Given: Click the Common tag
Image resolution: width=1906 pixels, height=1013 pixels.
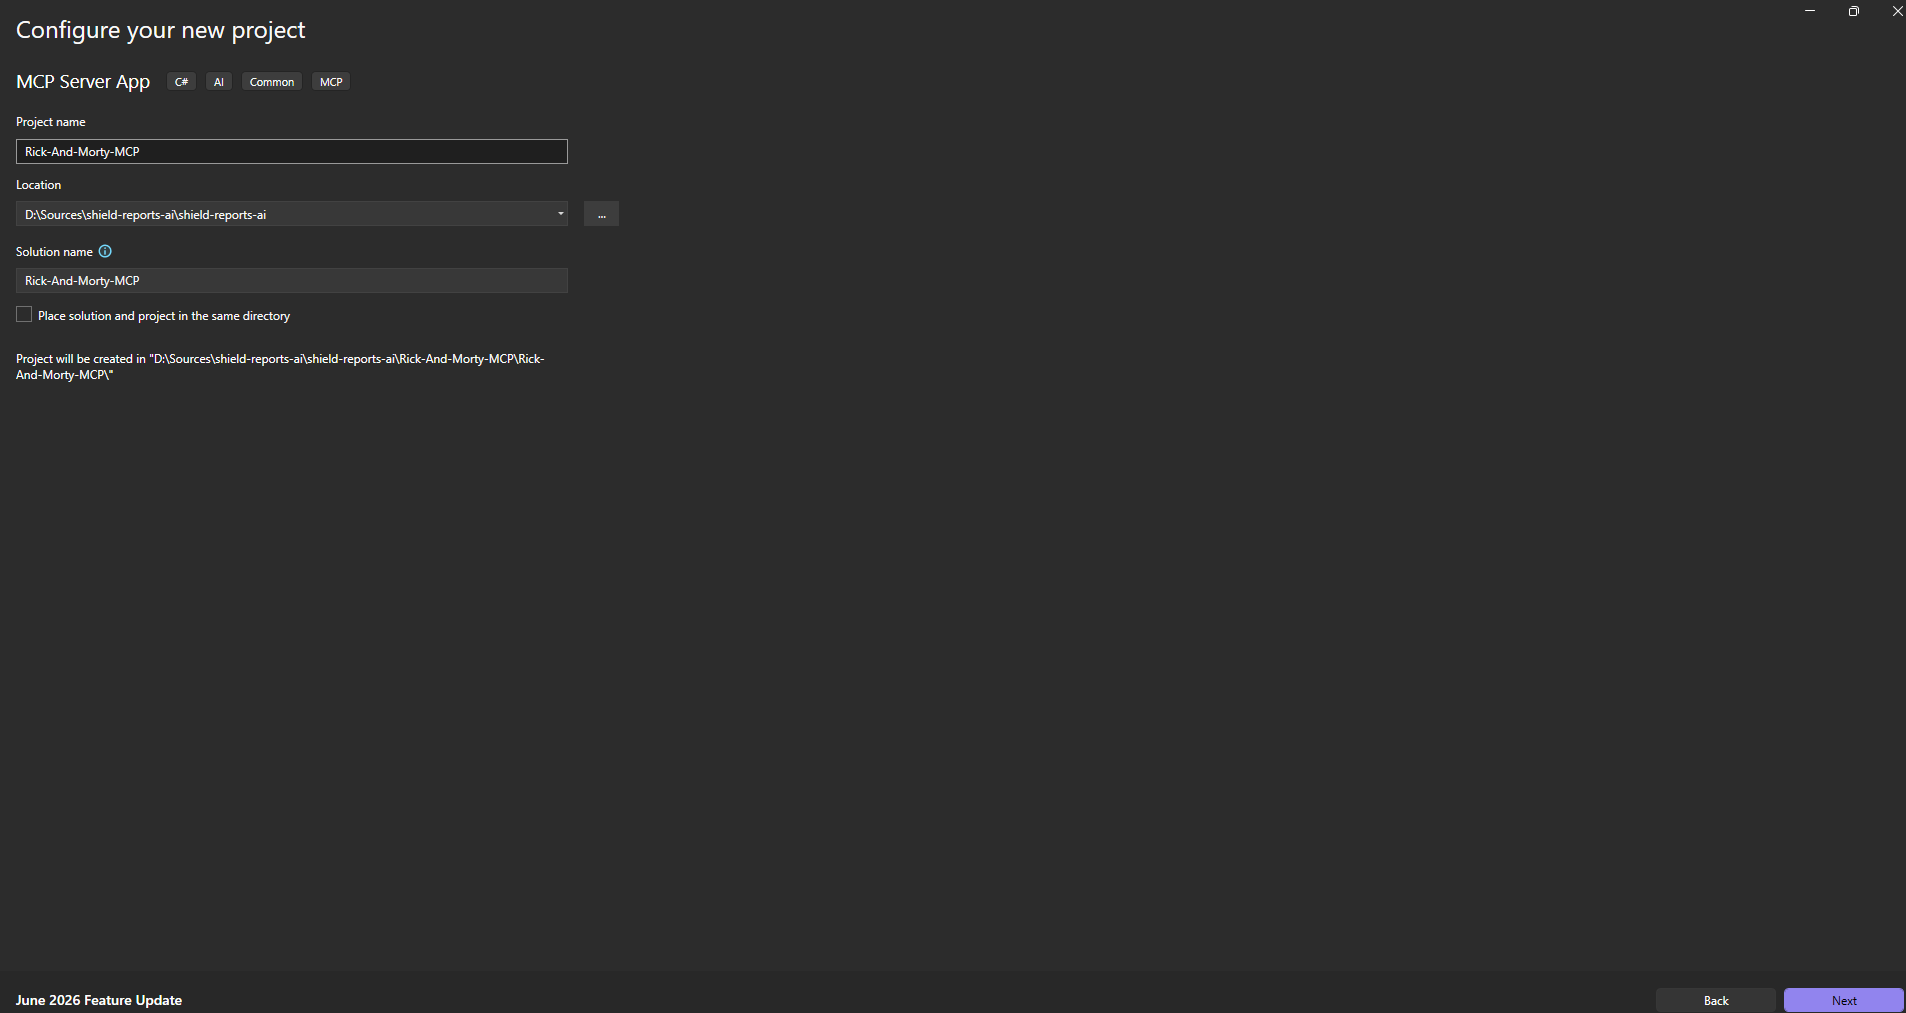Looking at the screenshot, I should click(272, 82).
